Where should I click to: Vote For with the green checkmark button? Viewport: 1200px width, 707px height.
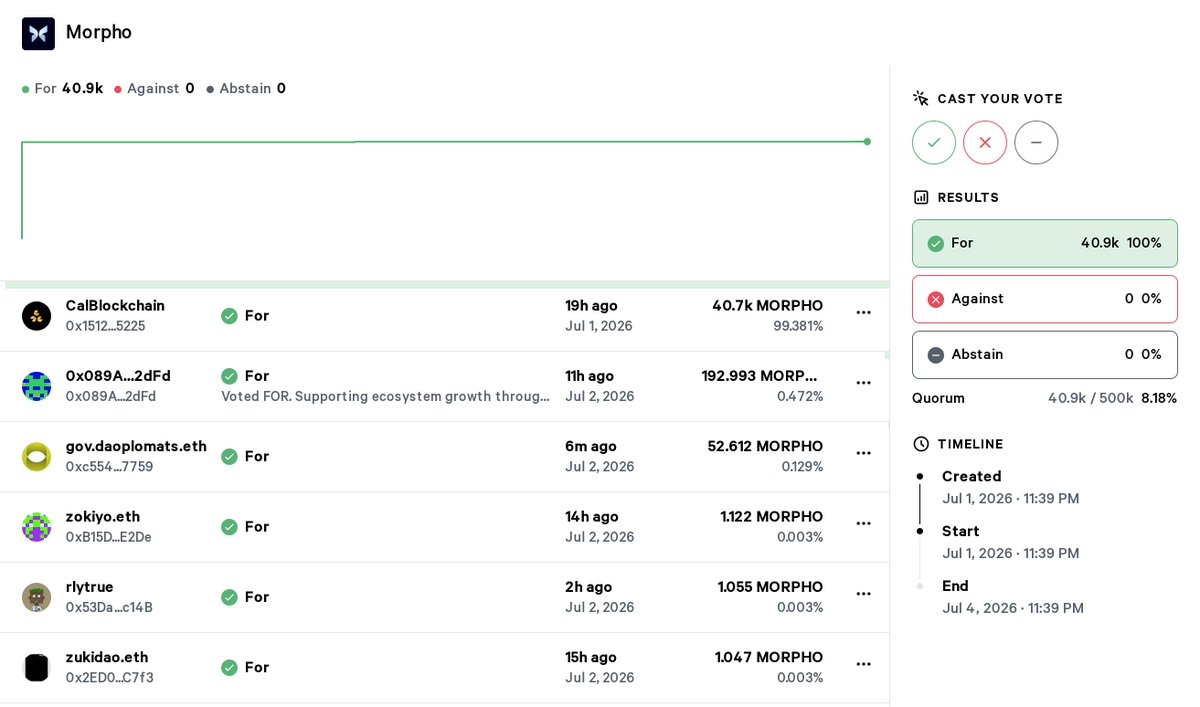(934, 143)
